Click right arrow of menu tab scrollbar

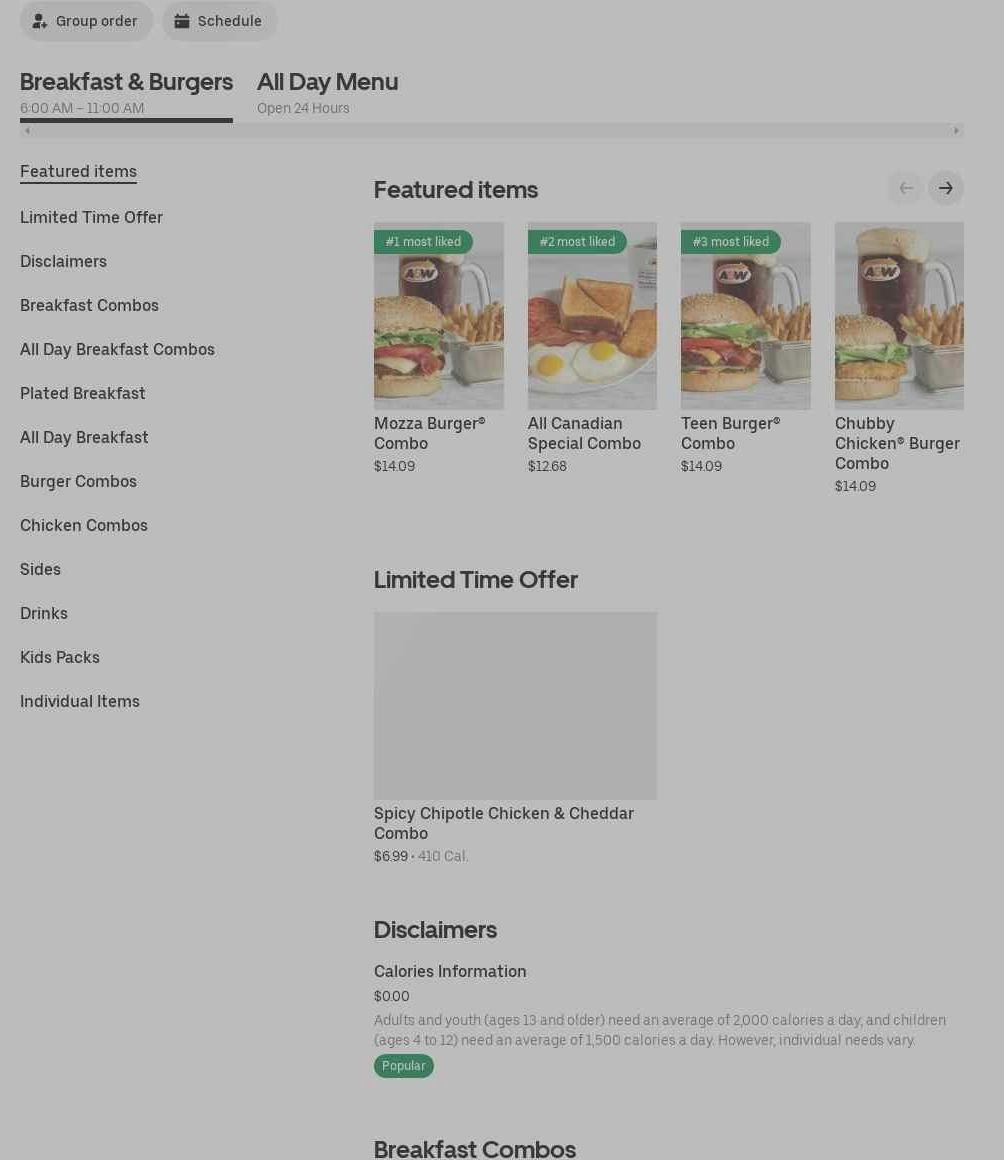pyautogui.click(x=956, y=130)
